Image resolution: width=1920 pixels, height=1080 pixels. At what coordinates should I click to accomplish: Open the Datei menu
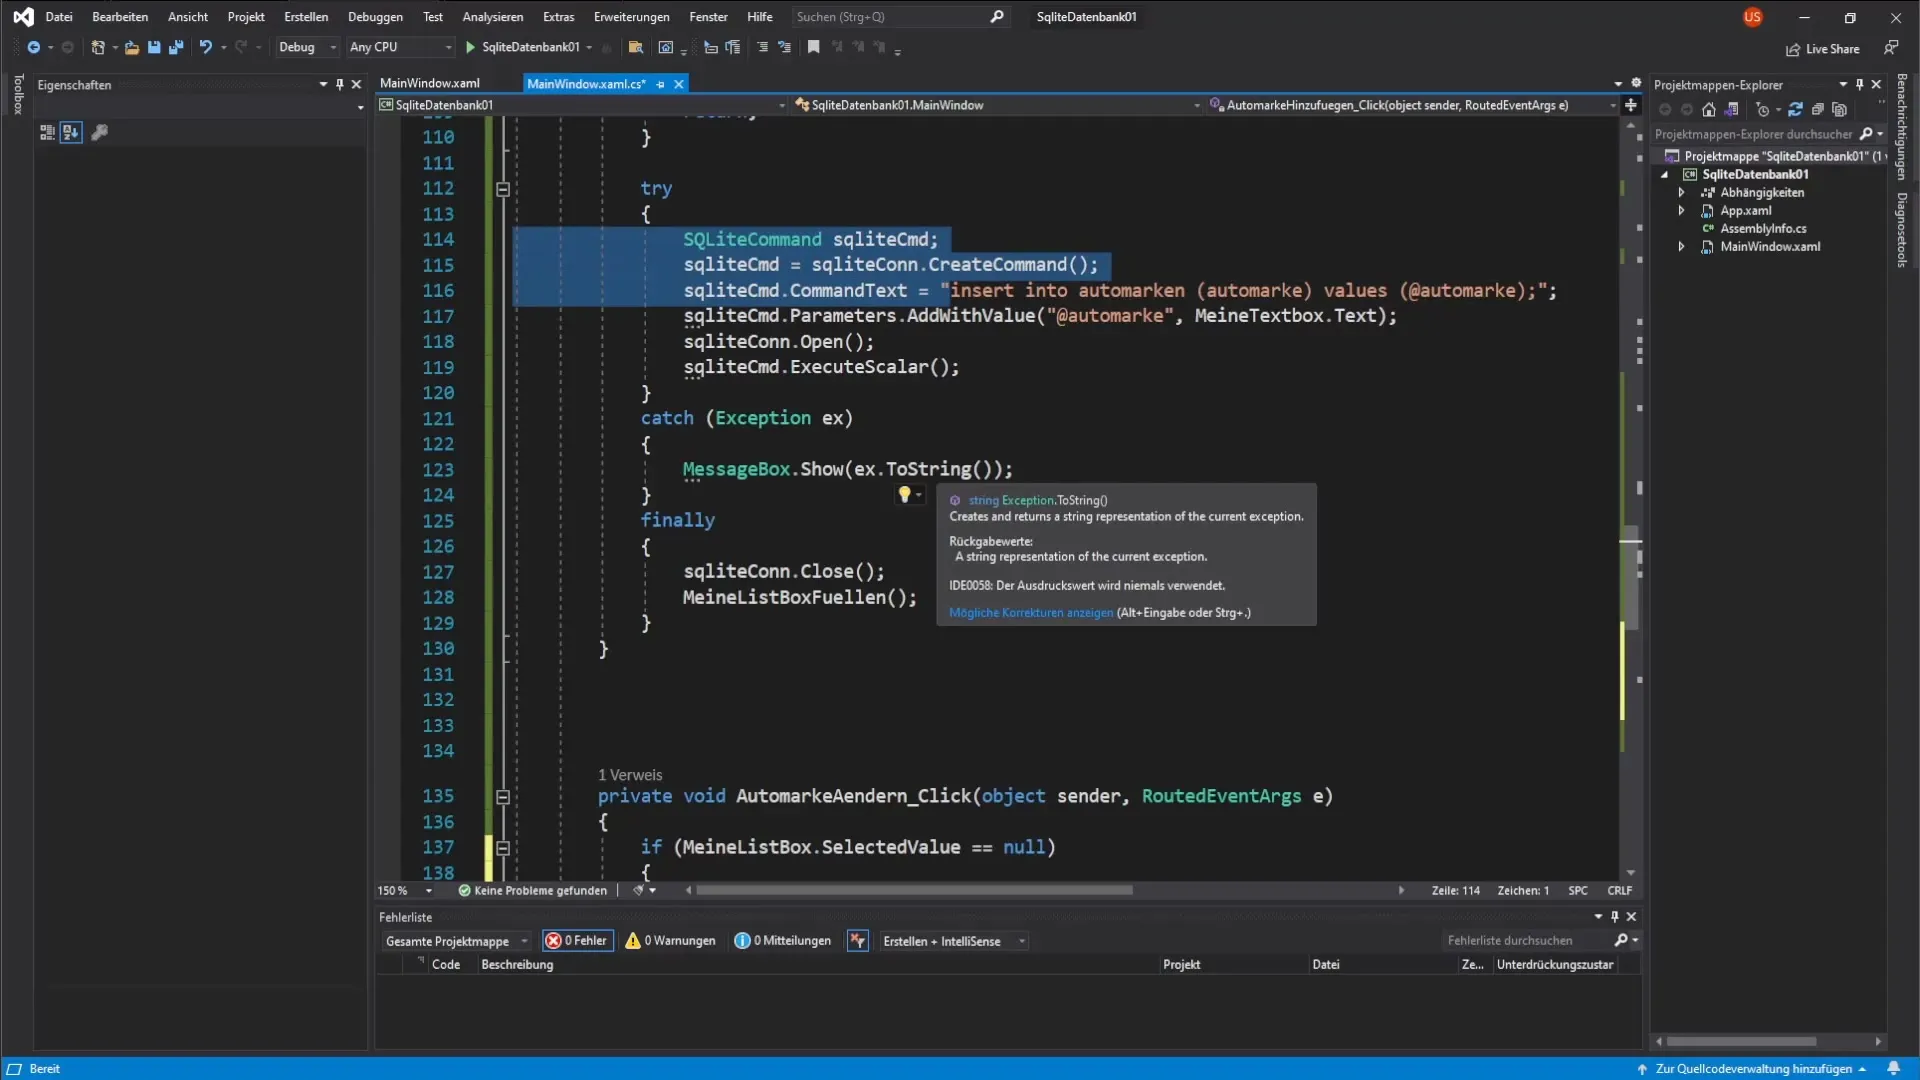(59, 17)
